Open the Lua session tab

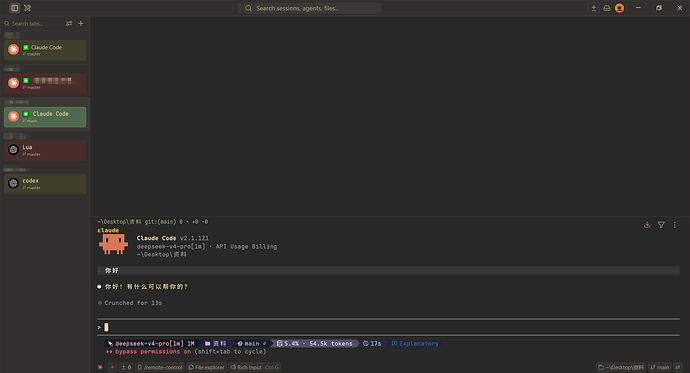(x=45, y=150)
